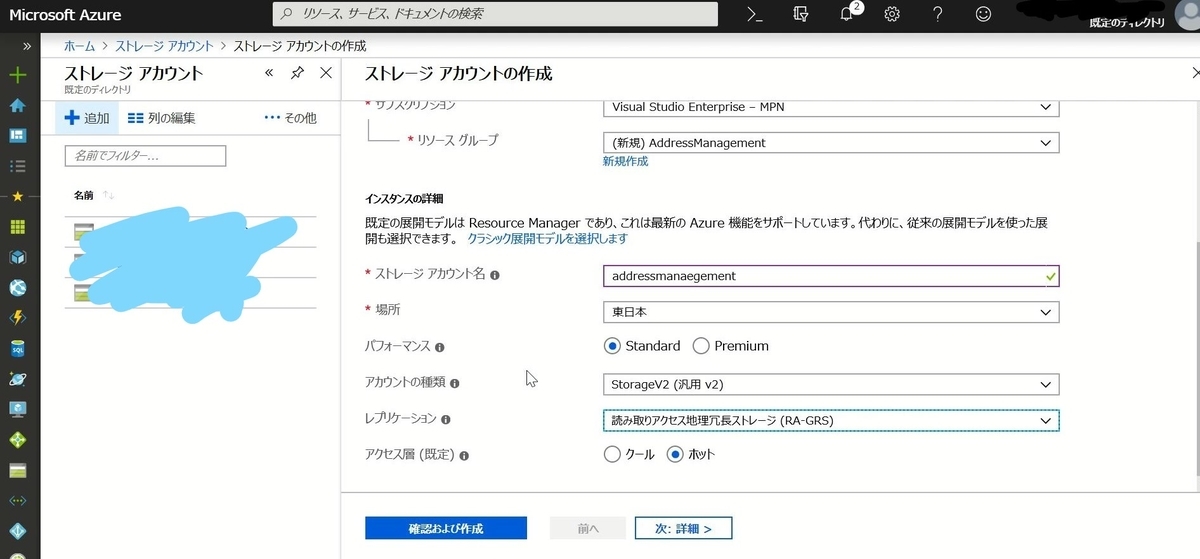Click 次: 詳細 > button
The height and width of the screenshot is (559, 1200).
coord(684,528)
